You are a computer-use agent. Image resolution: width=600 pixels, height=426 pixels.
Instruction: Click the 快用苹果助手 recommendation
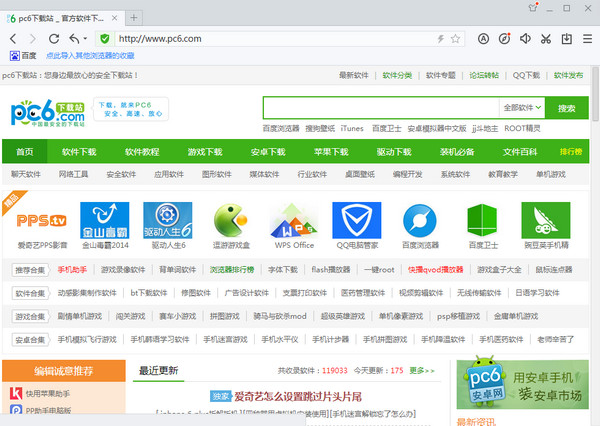click(40, 393)
